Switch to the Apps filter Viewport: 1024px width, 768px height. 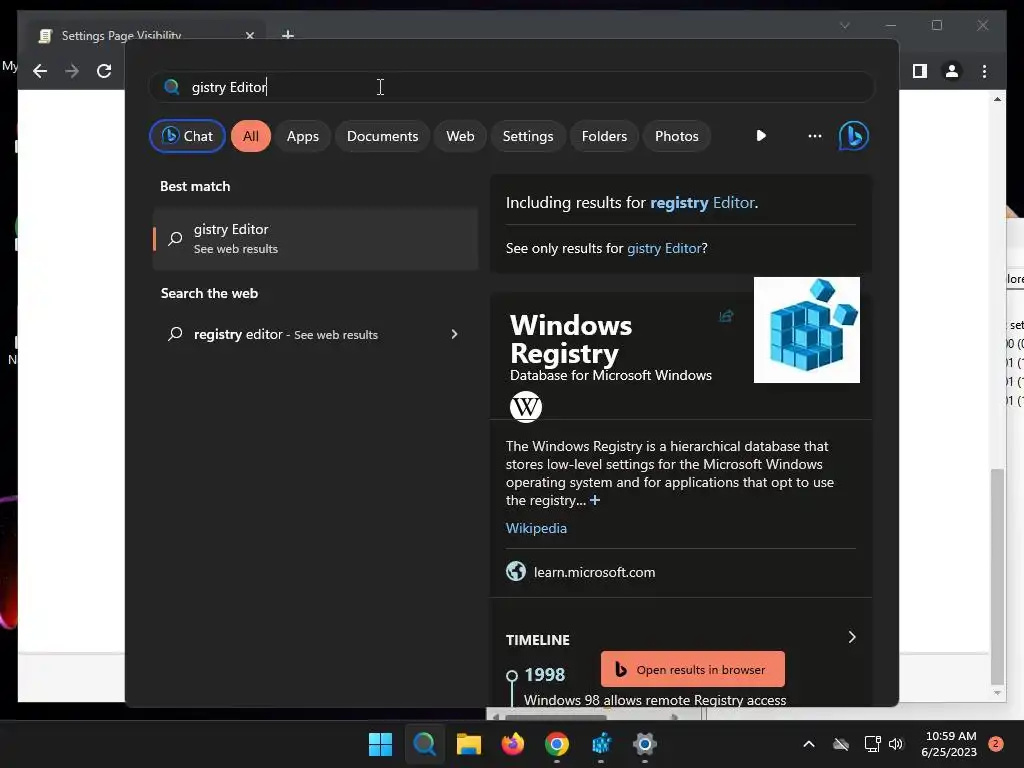pos(302,136)
